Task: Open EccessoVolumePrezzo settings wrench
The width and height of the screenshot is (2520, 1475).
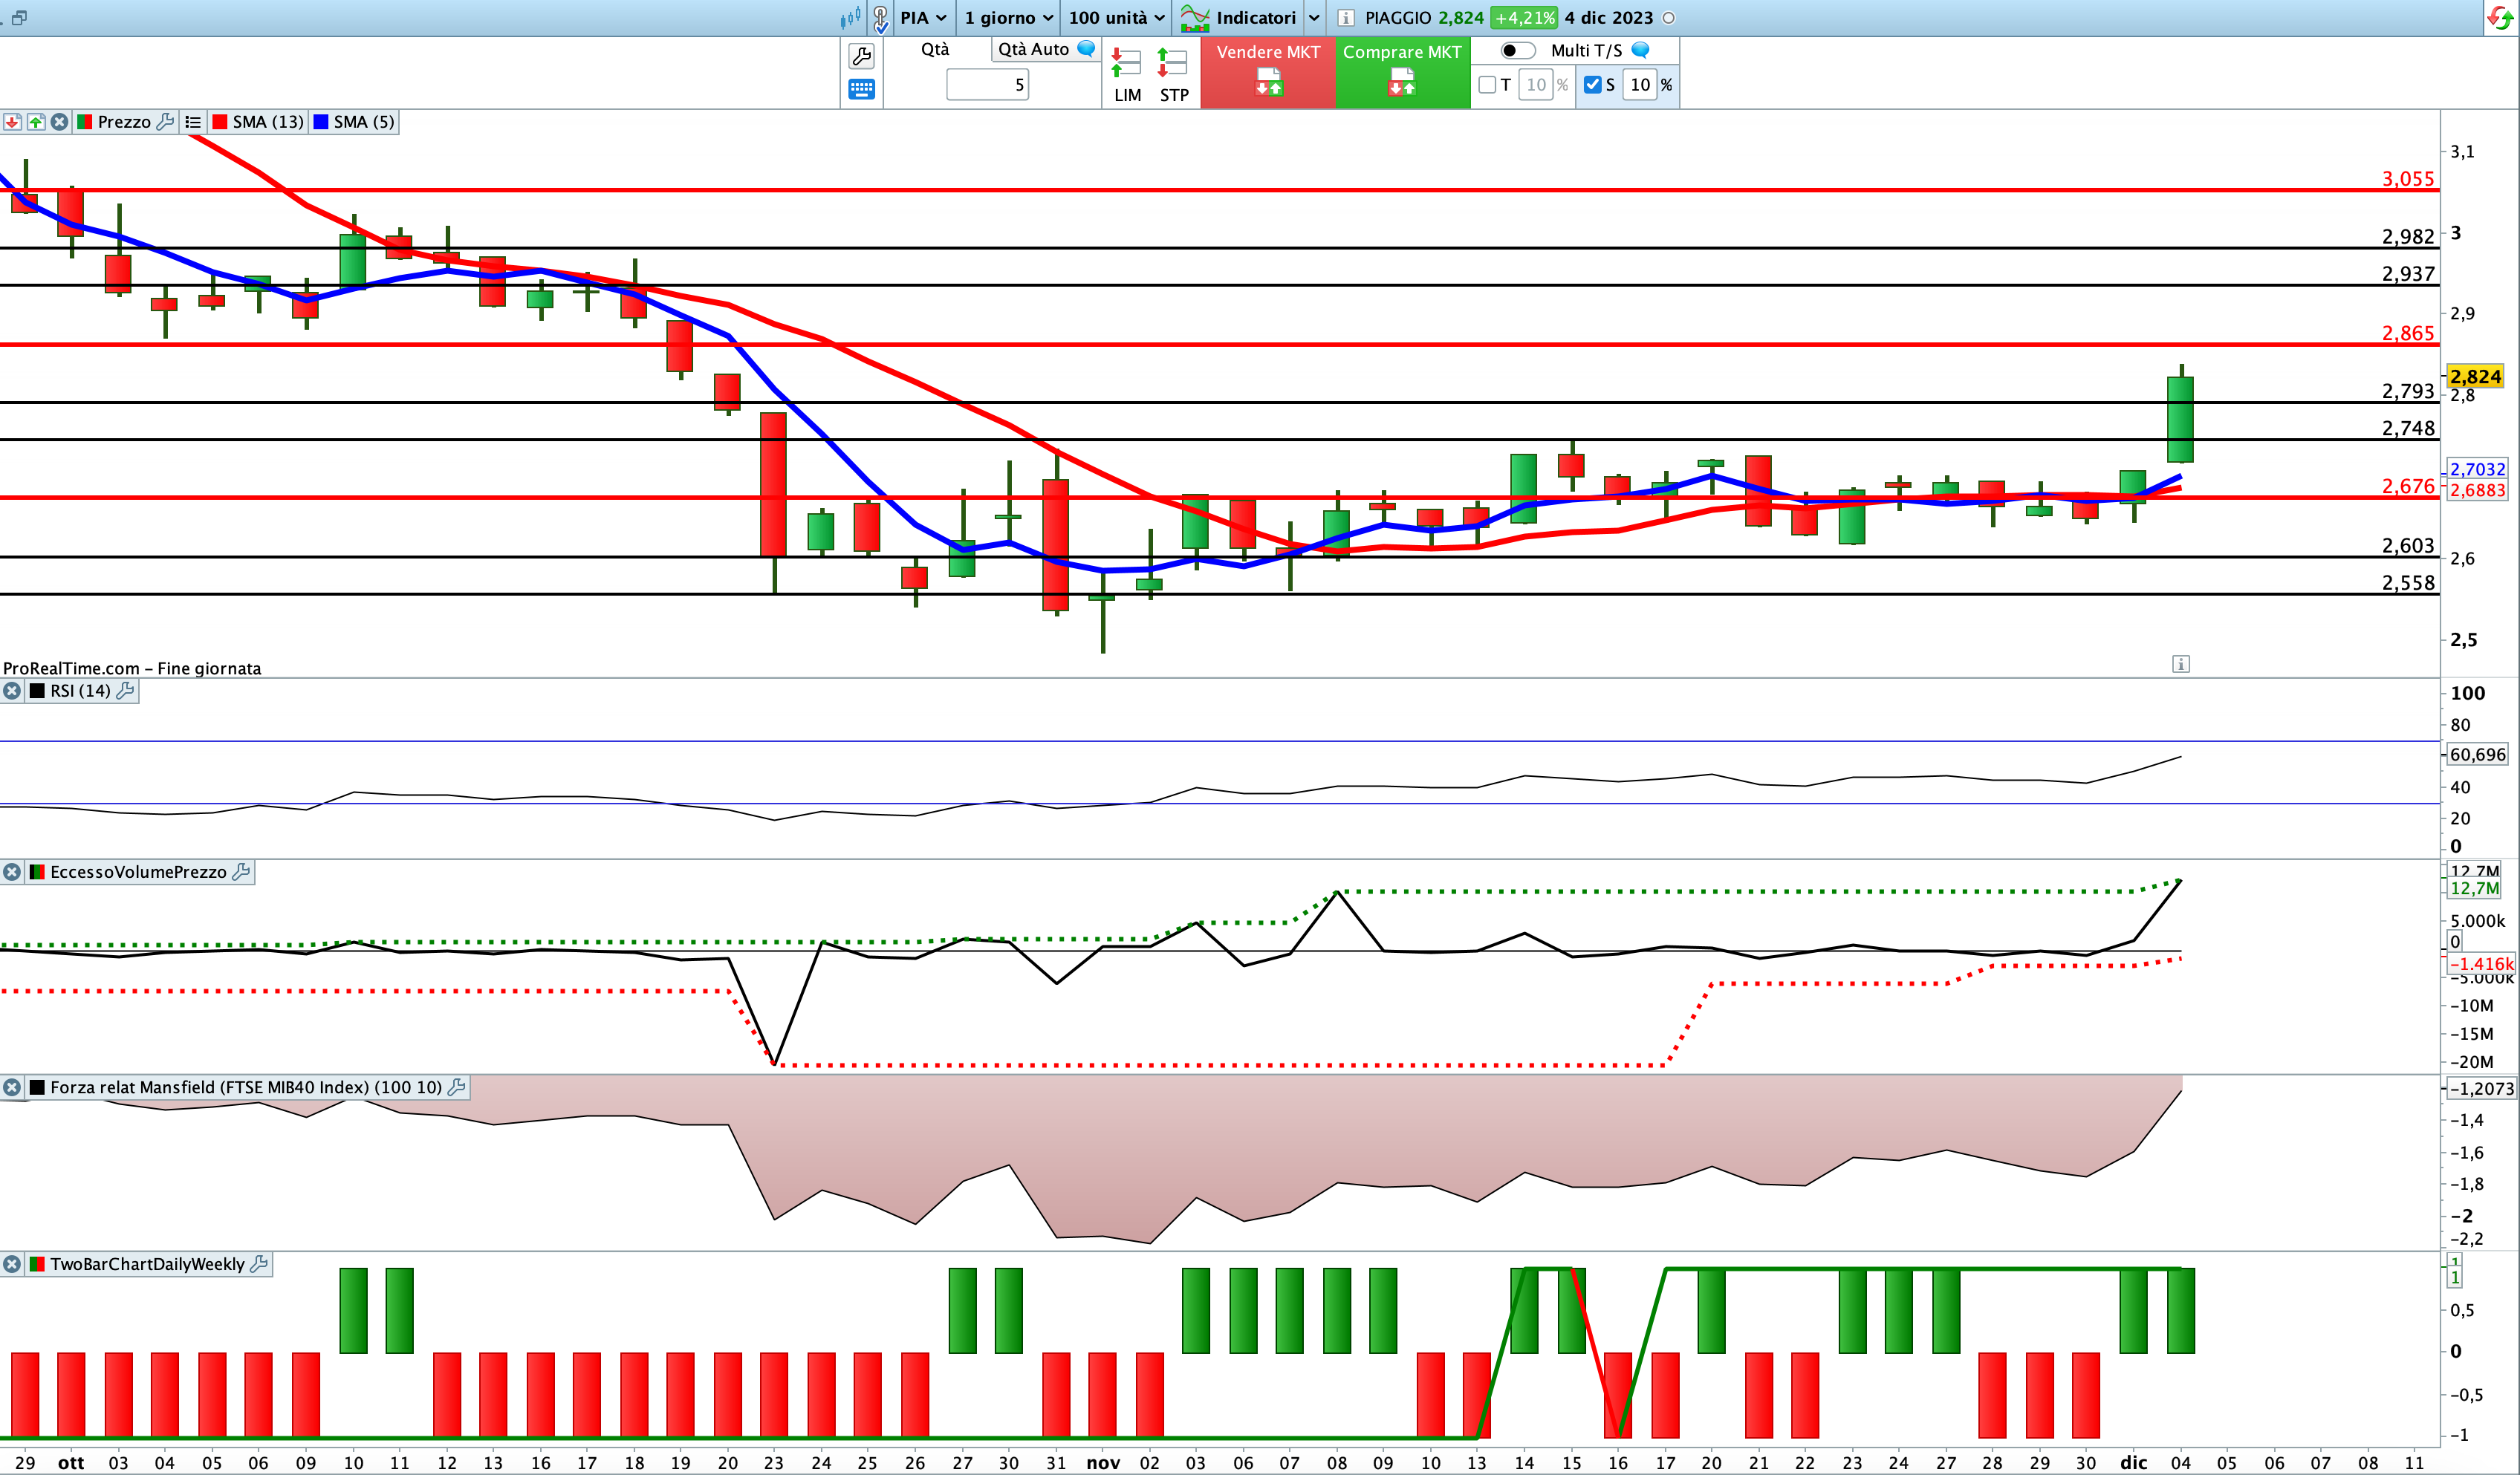Action: (x=241, y=872)
